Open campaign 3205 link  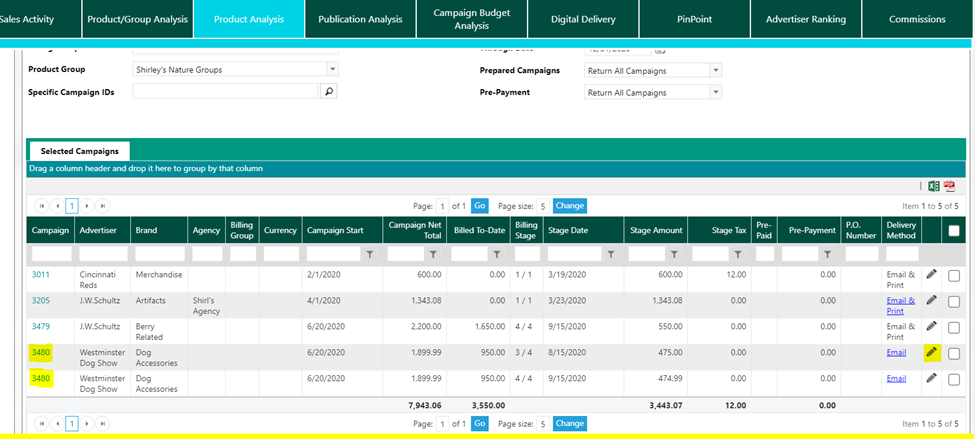(x=41, y=300)
